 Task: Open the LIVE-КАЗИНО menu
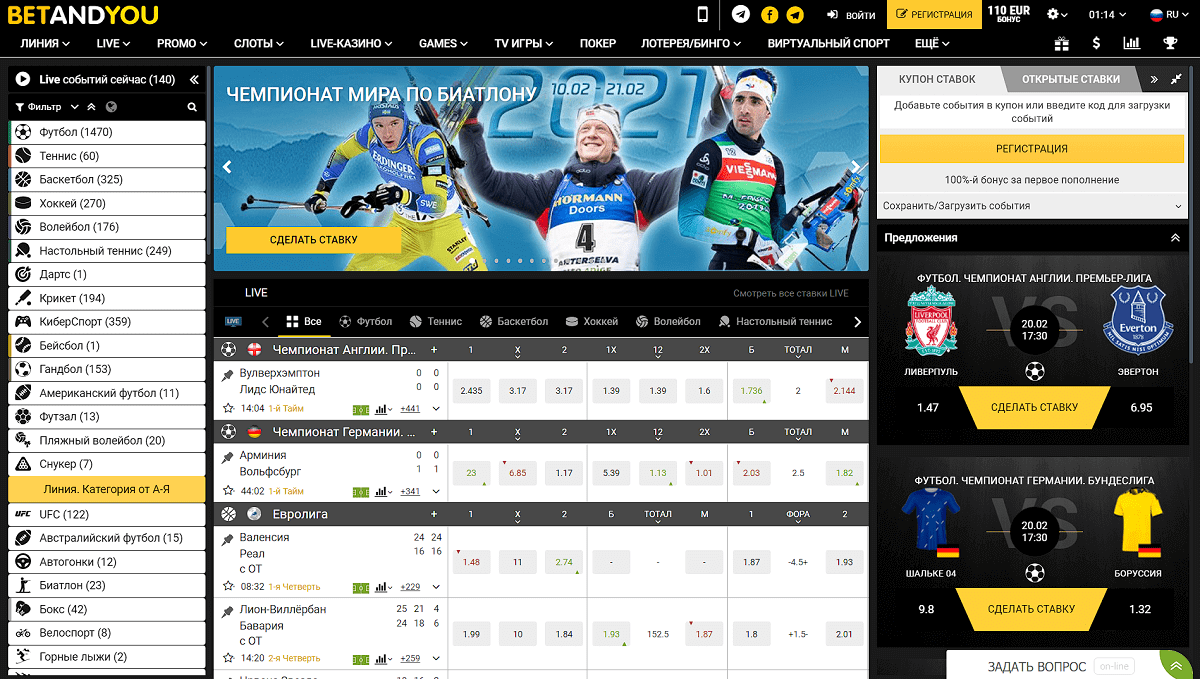coord(350,44)
